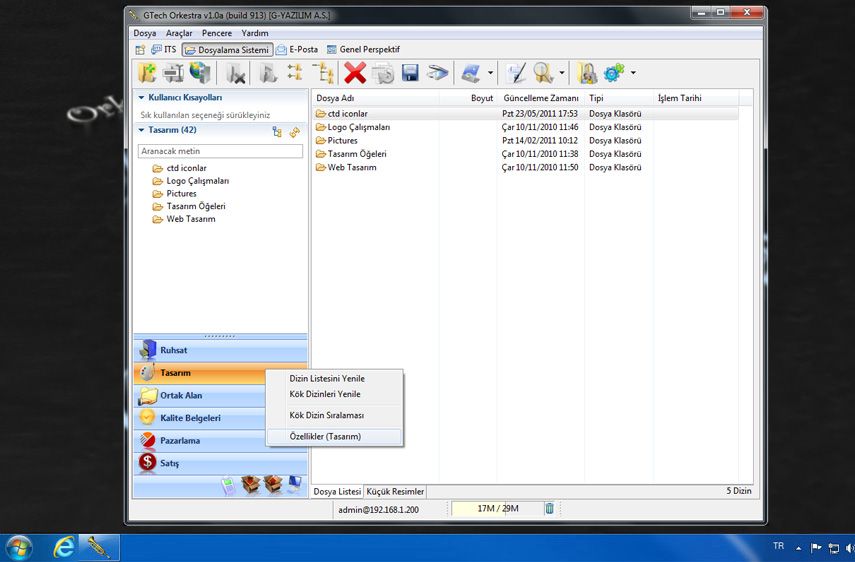Select Web Tasarım folder in left tree
This screenshot has height=562, width=855.
(x=190, y=219)
